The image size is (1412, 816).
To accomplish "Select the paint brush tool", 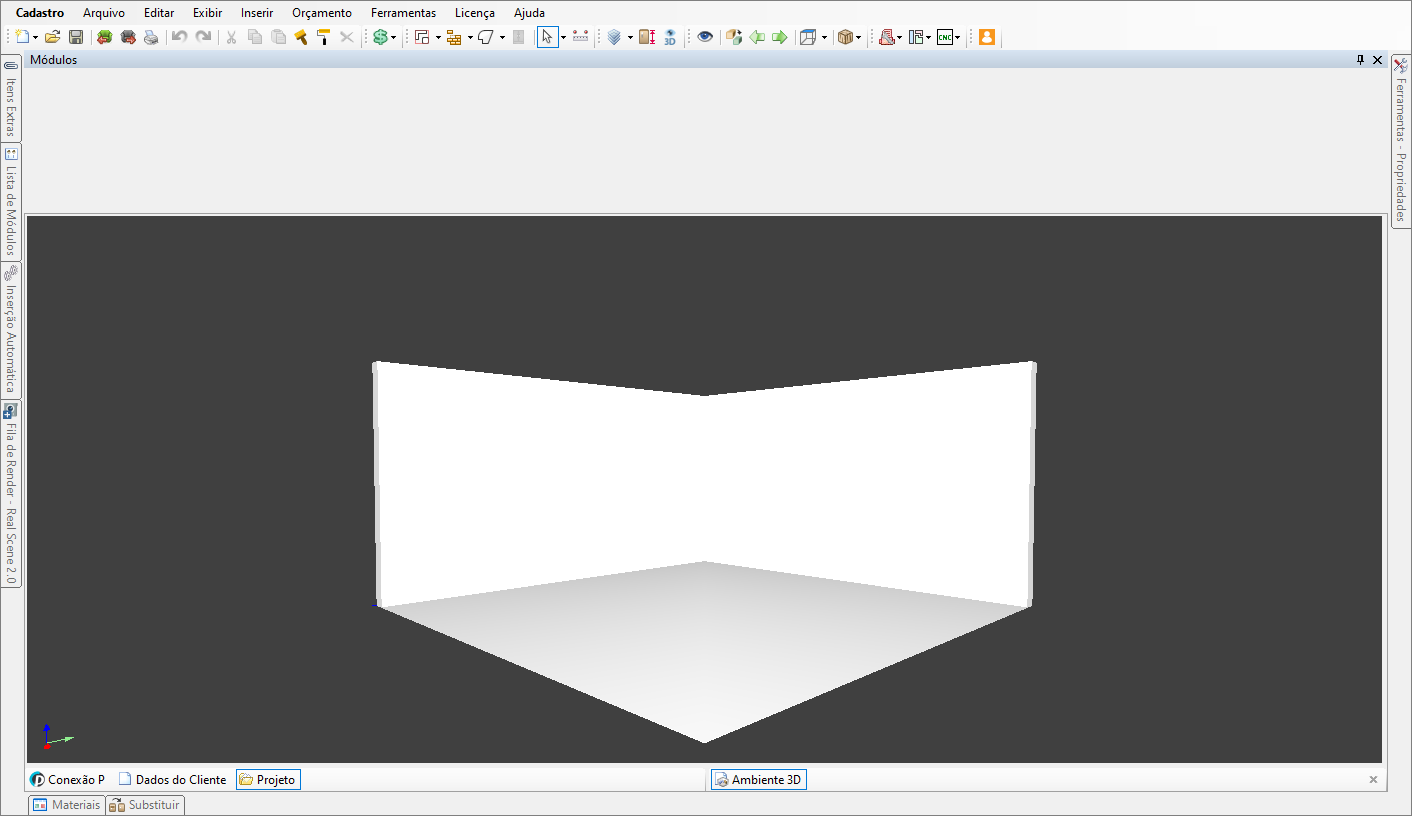I will pos(301,37).
